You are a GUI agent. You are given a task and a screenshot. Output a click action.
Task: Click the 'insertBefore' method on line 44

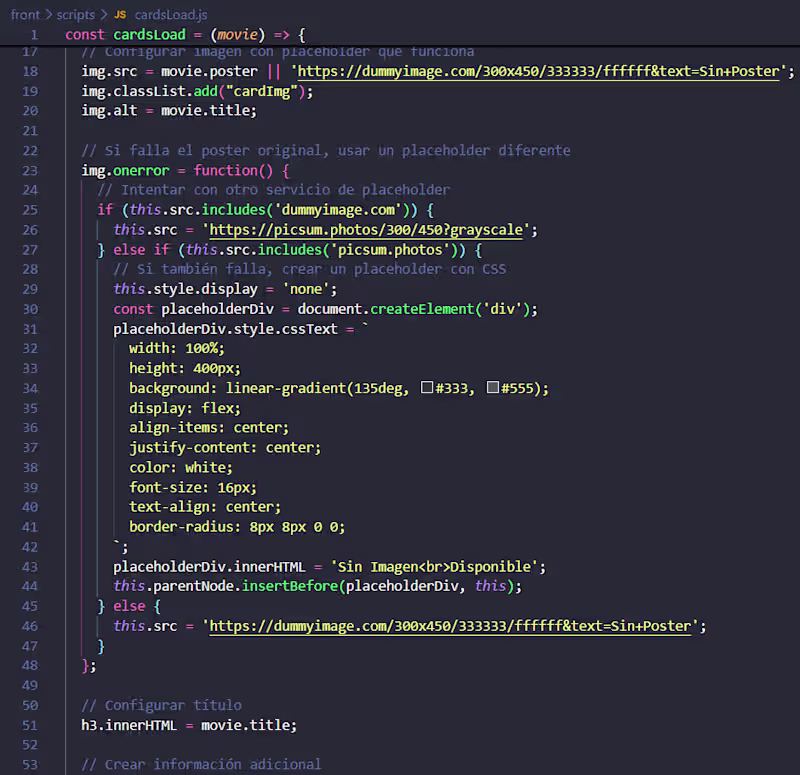290,586
